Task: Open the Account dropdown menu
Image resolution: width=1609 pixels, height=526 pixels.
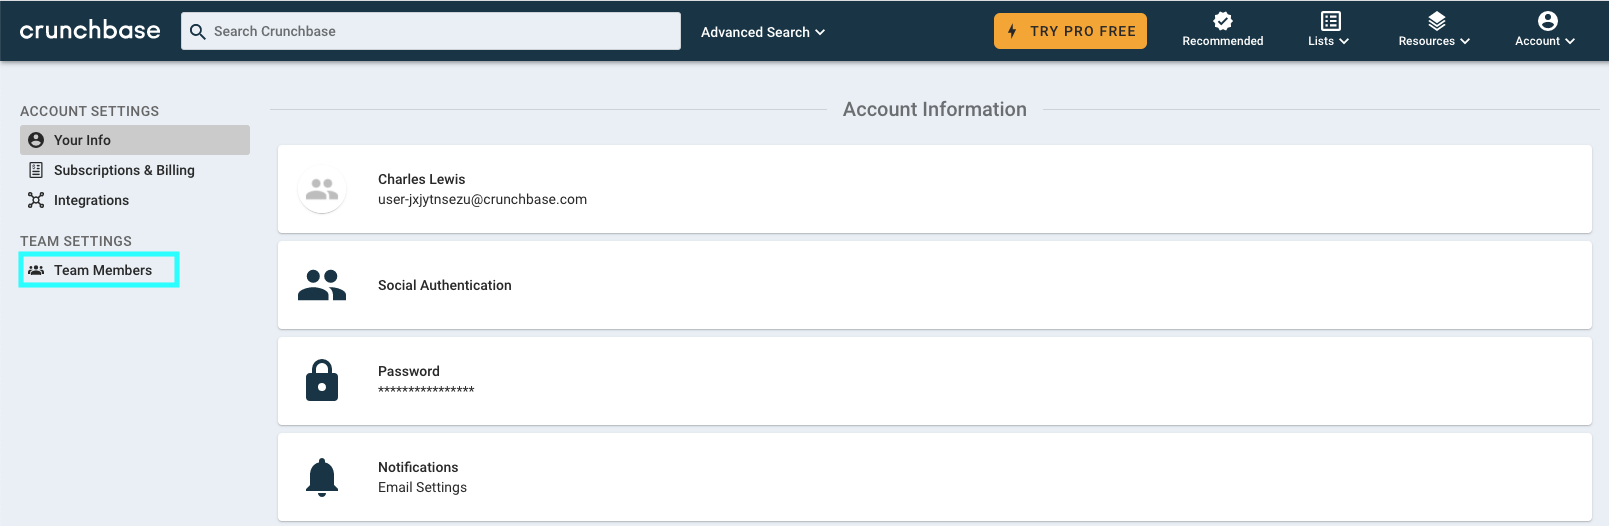Action: click(x=1545, y=41)
